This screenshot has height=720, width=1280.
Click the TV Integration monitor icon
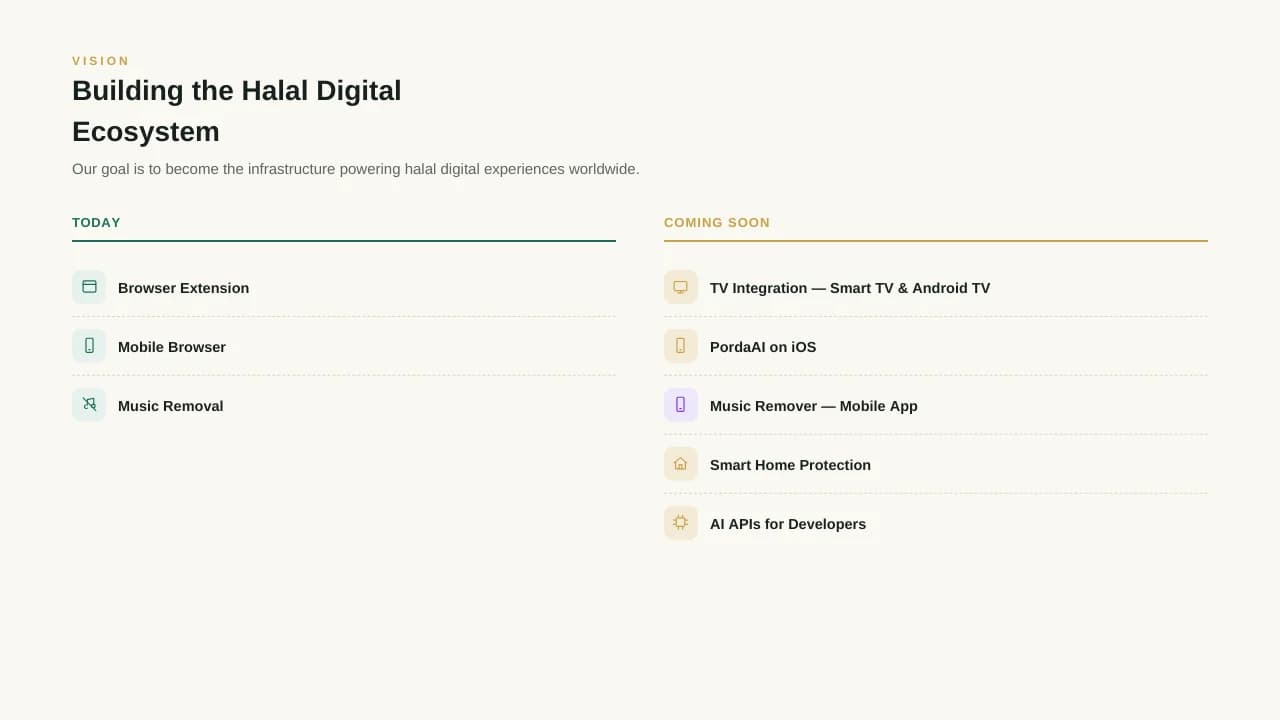pyautogui.click(x=681, y=287)
